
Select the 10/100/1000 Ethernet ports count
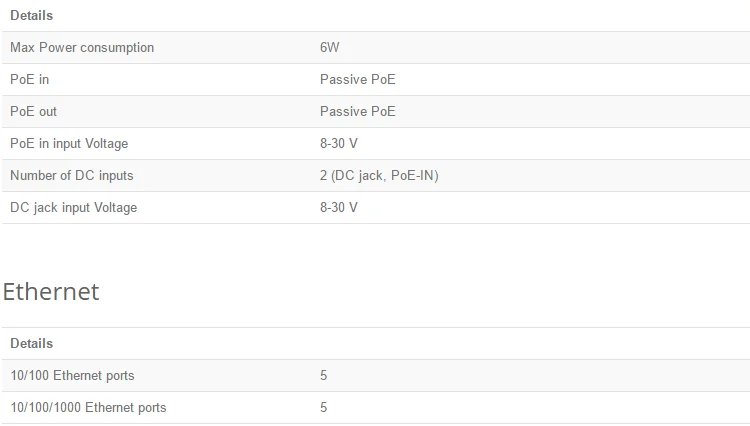pyautogui.click(x=324, y=407)
